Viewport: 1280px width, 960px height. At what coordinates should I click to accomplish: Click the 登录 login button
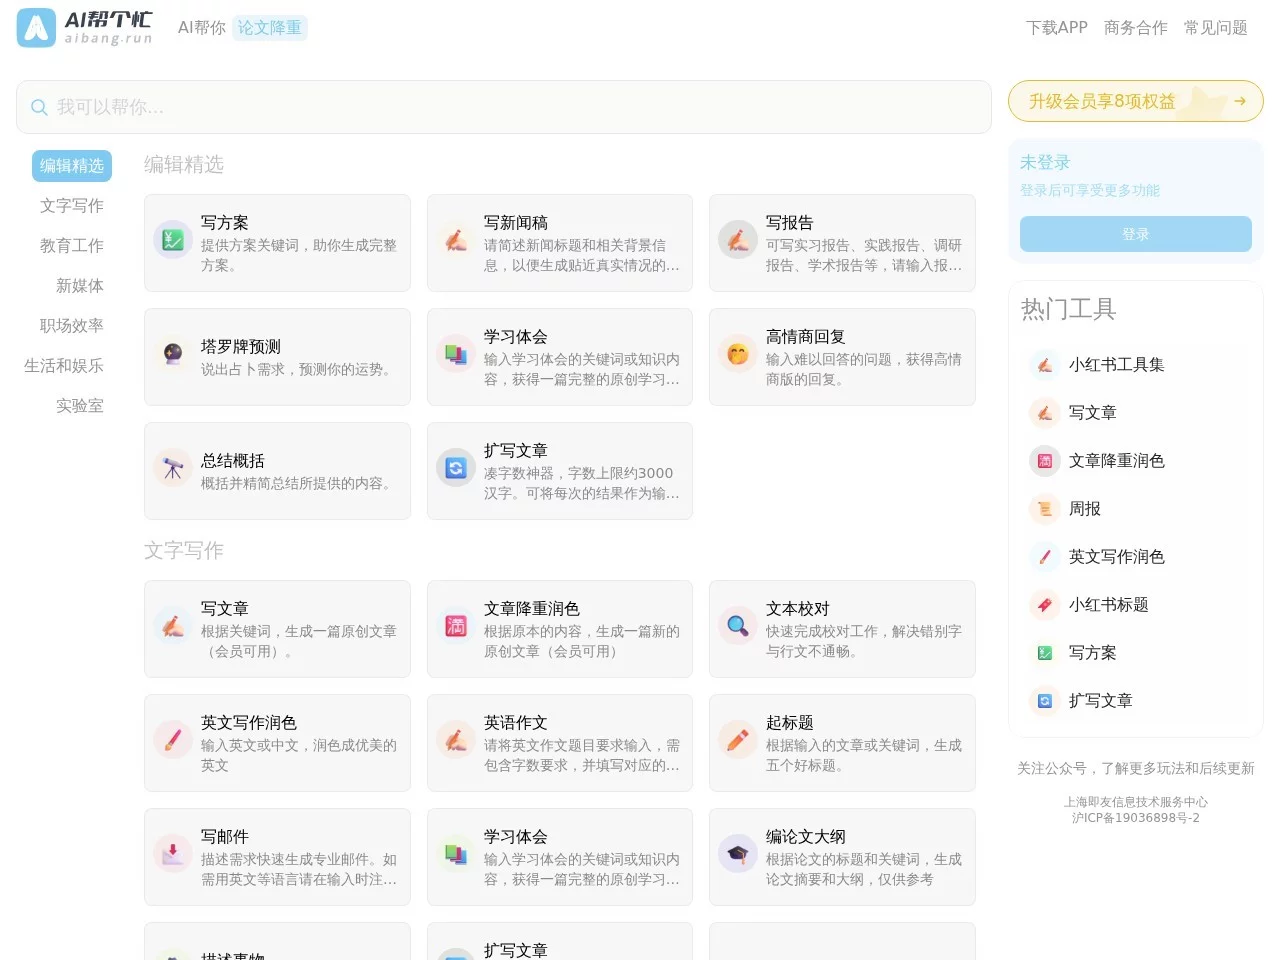point(1135,234)
